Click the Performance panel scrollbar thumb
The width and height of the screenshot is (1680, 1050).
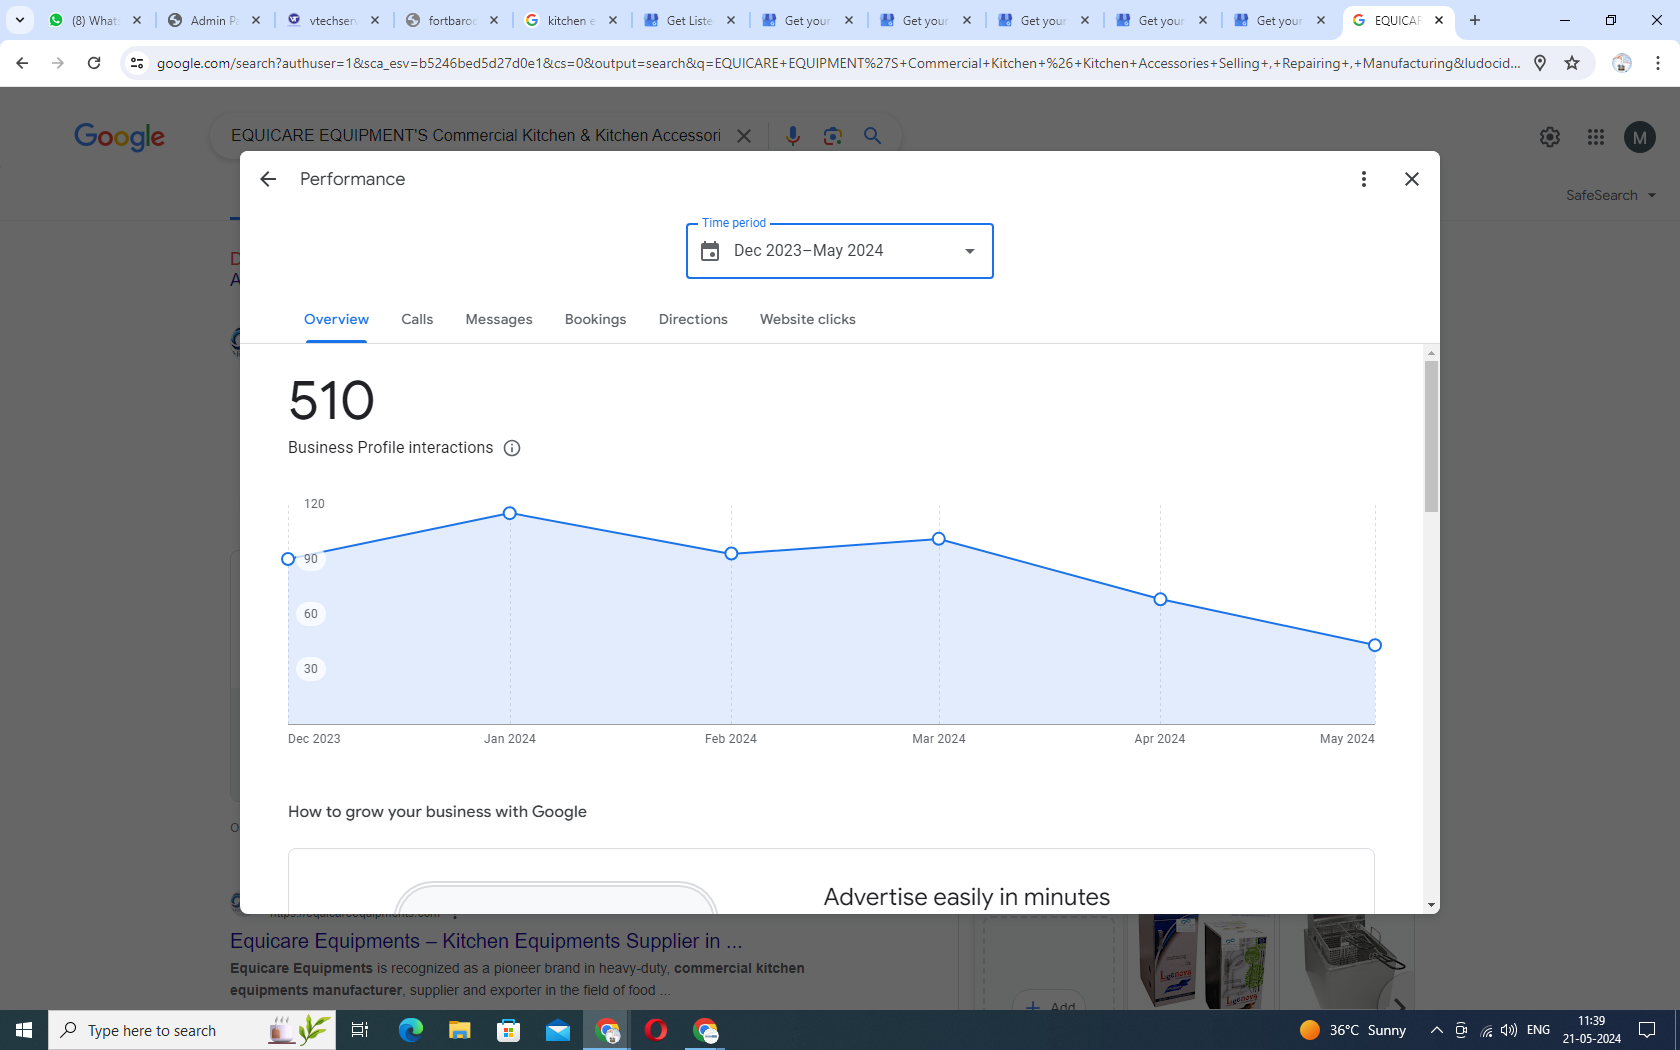[x=1431, y=436]
